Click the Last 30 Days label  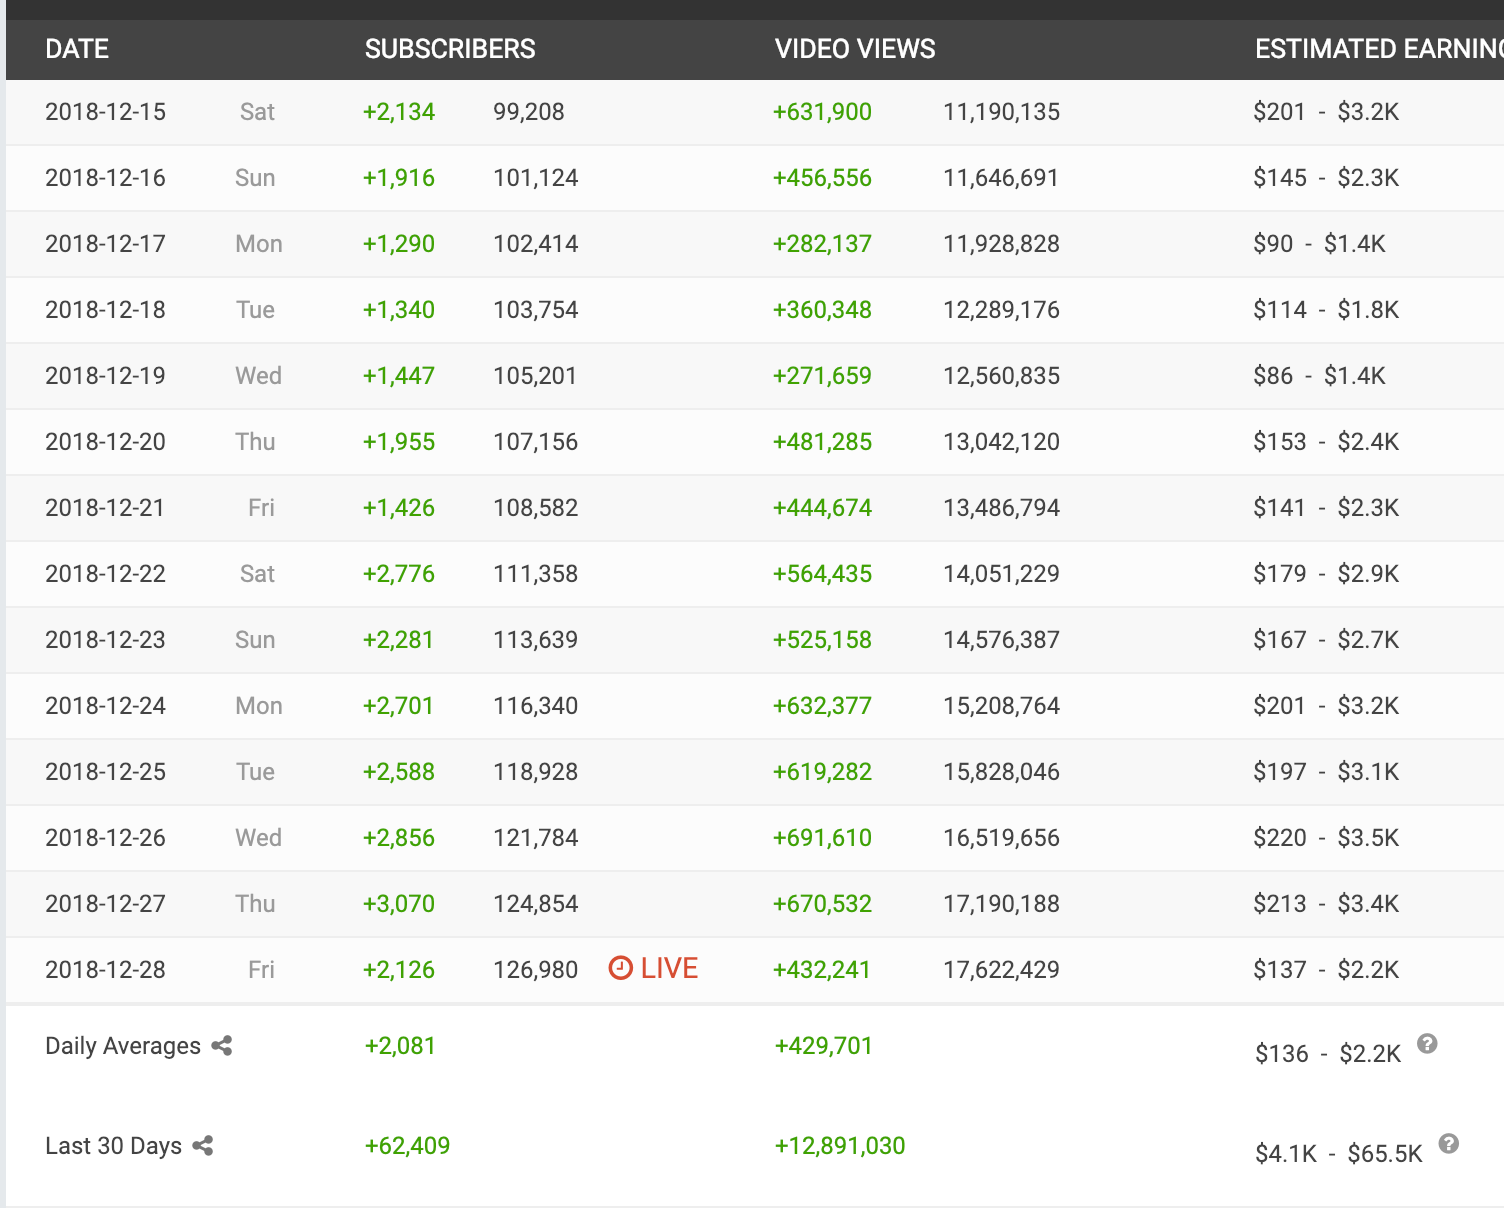tap(114, 1146)
